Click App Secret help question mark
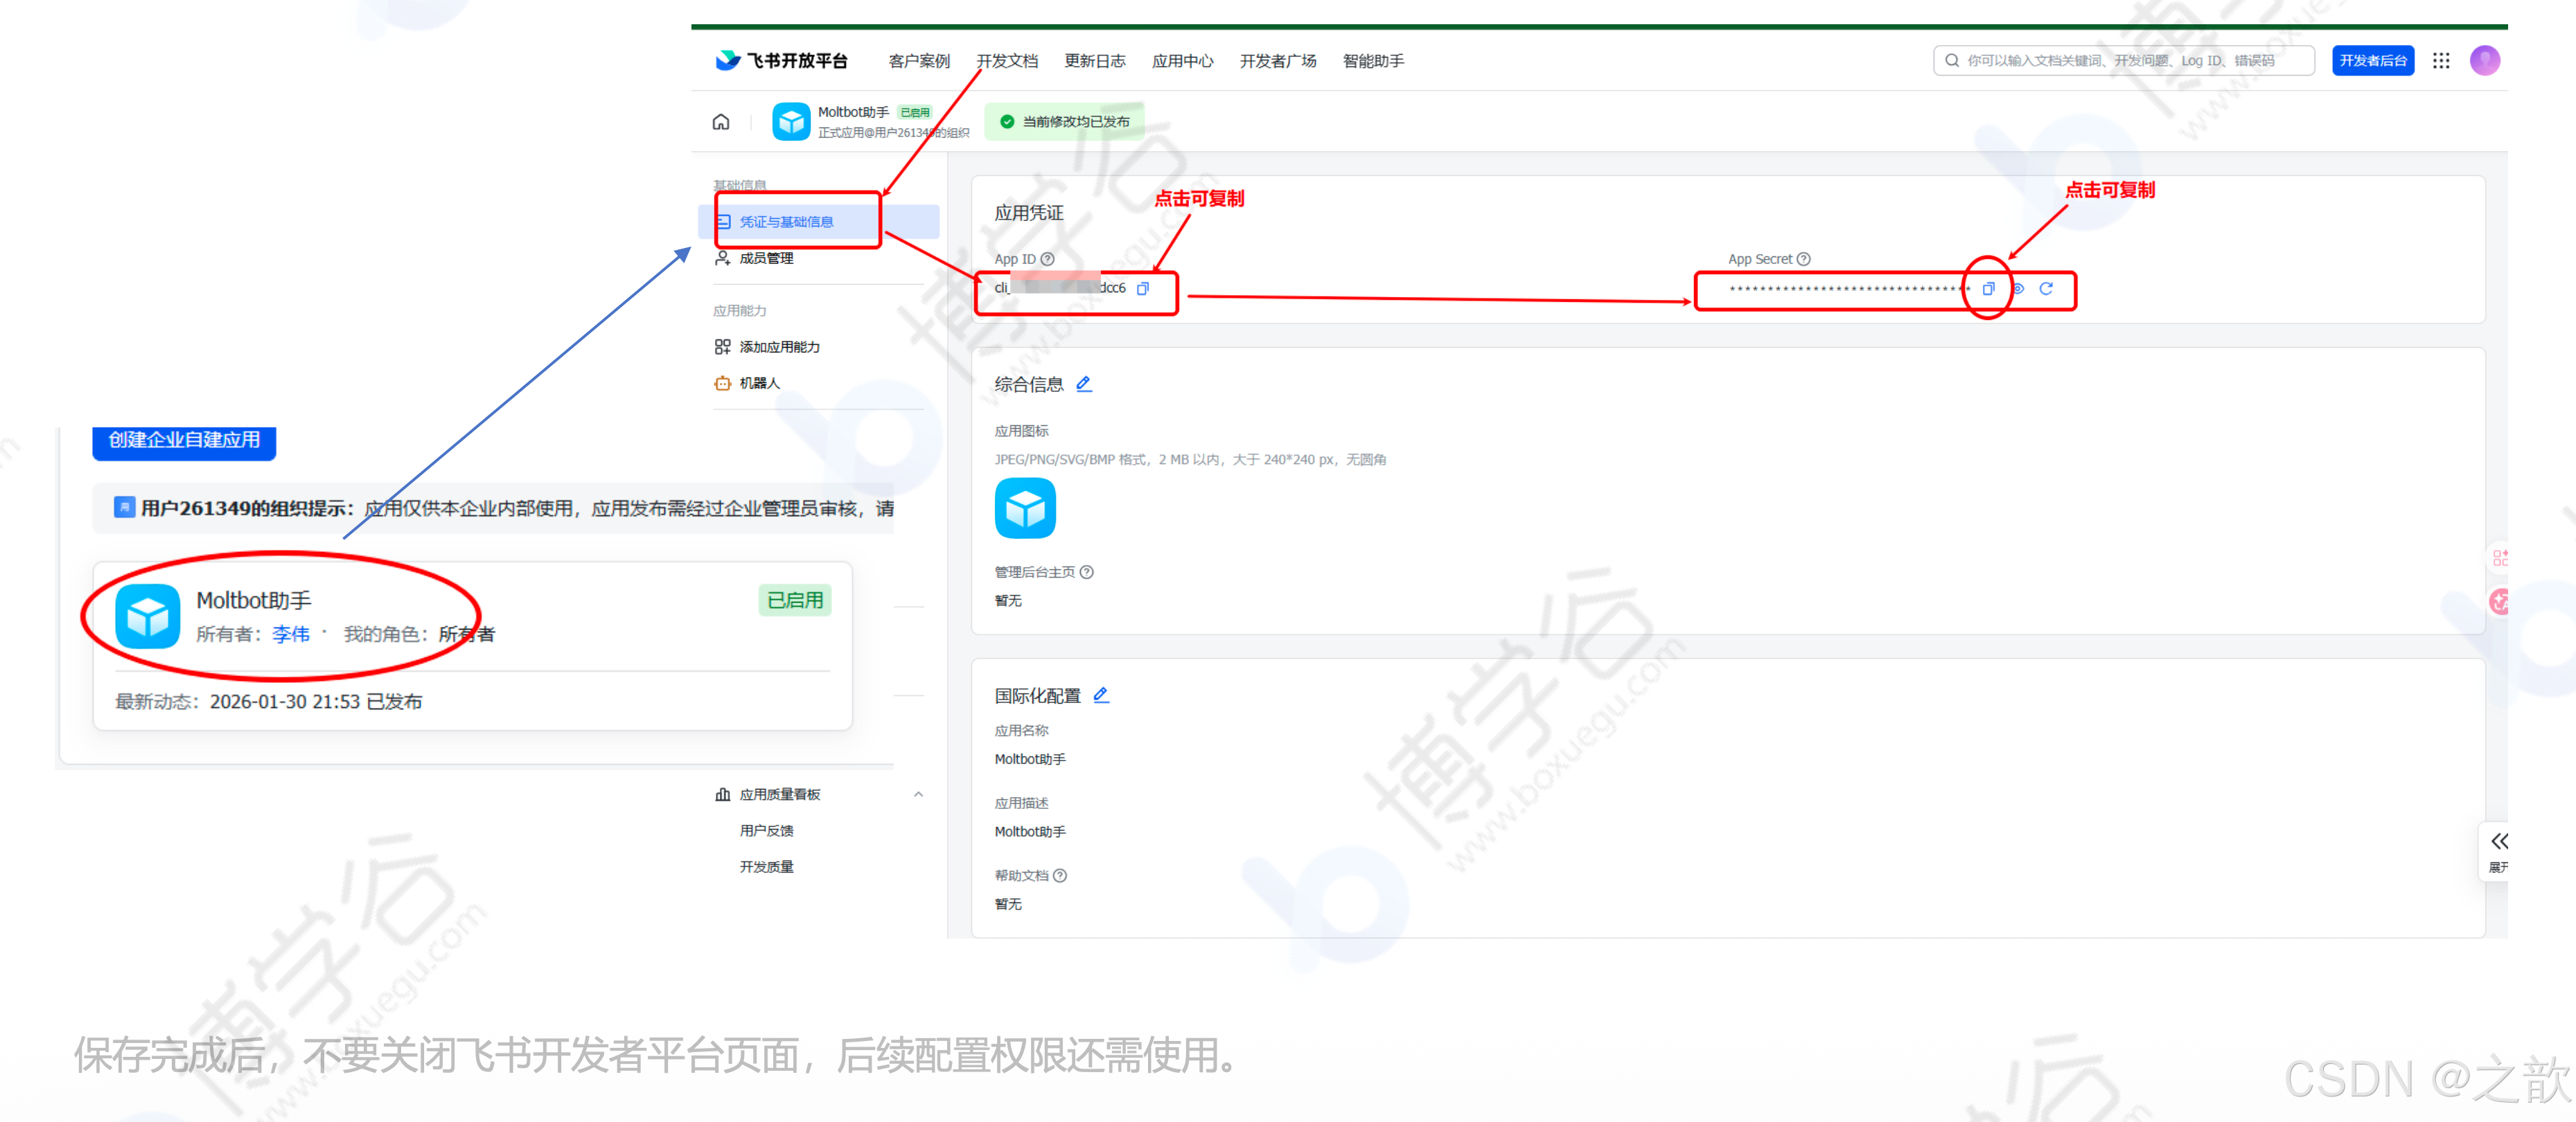This screenshot has height=1122, width=2576. (x=1804, y=259)
